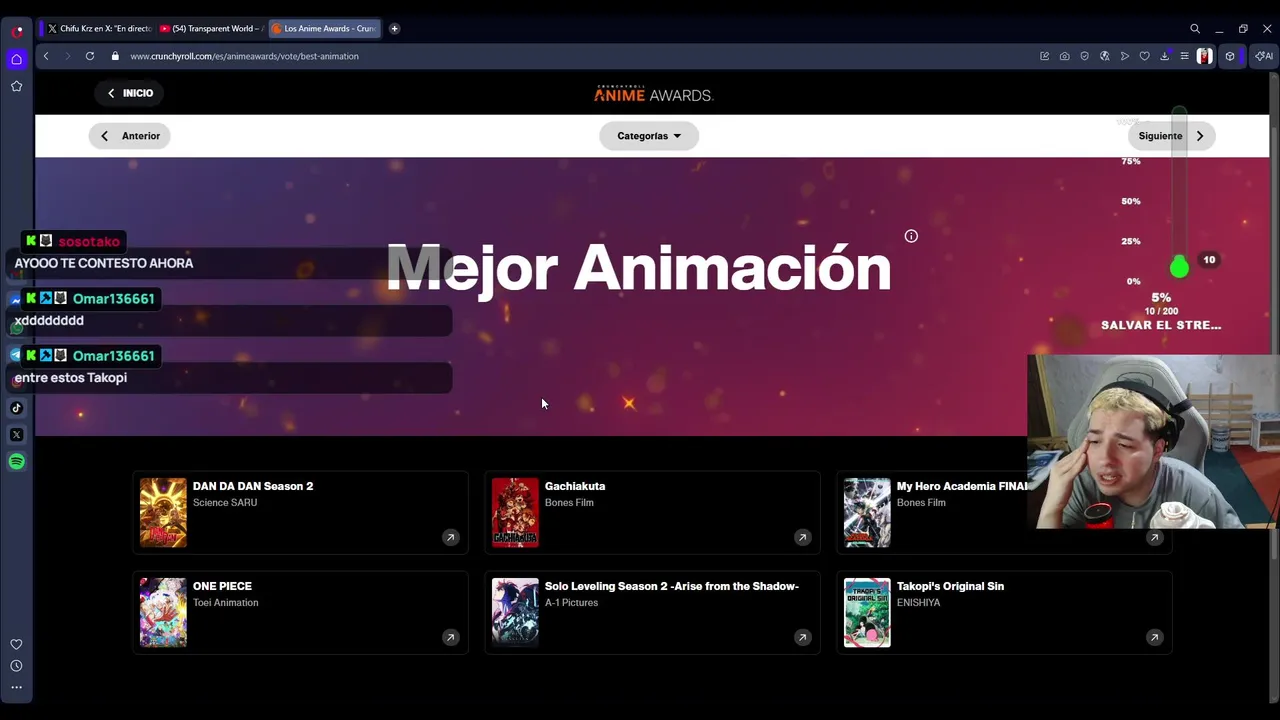Go to INICIO

130,93
